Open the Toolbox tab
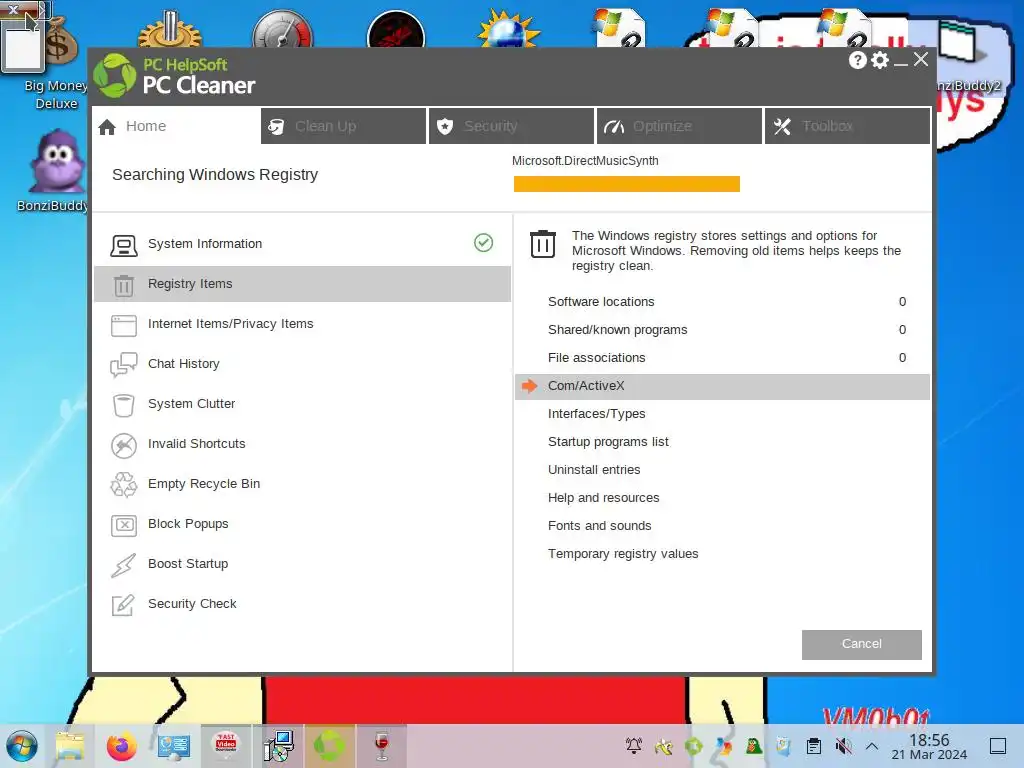This screenshot has width=1024, height=768. 848,126
